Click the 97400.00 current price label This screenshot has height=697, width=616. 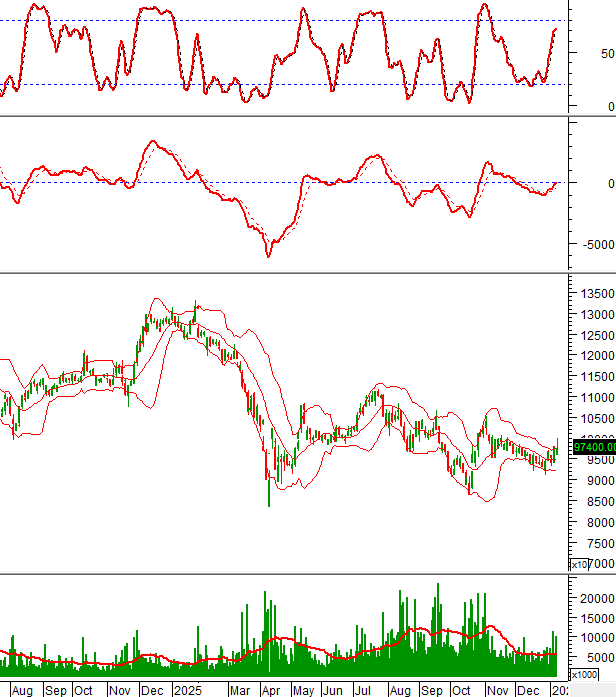[592, 448]
